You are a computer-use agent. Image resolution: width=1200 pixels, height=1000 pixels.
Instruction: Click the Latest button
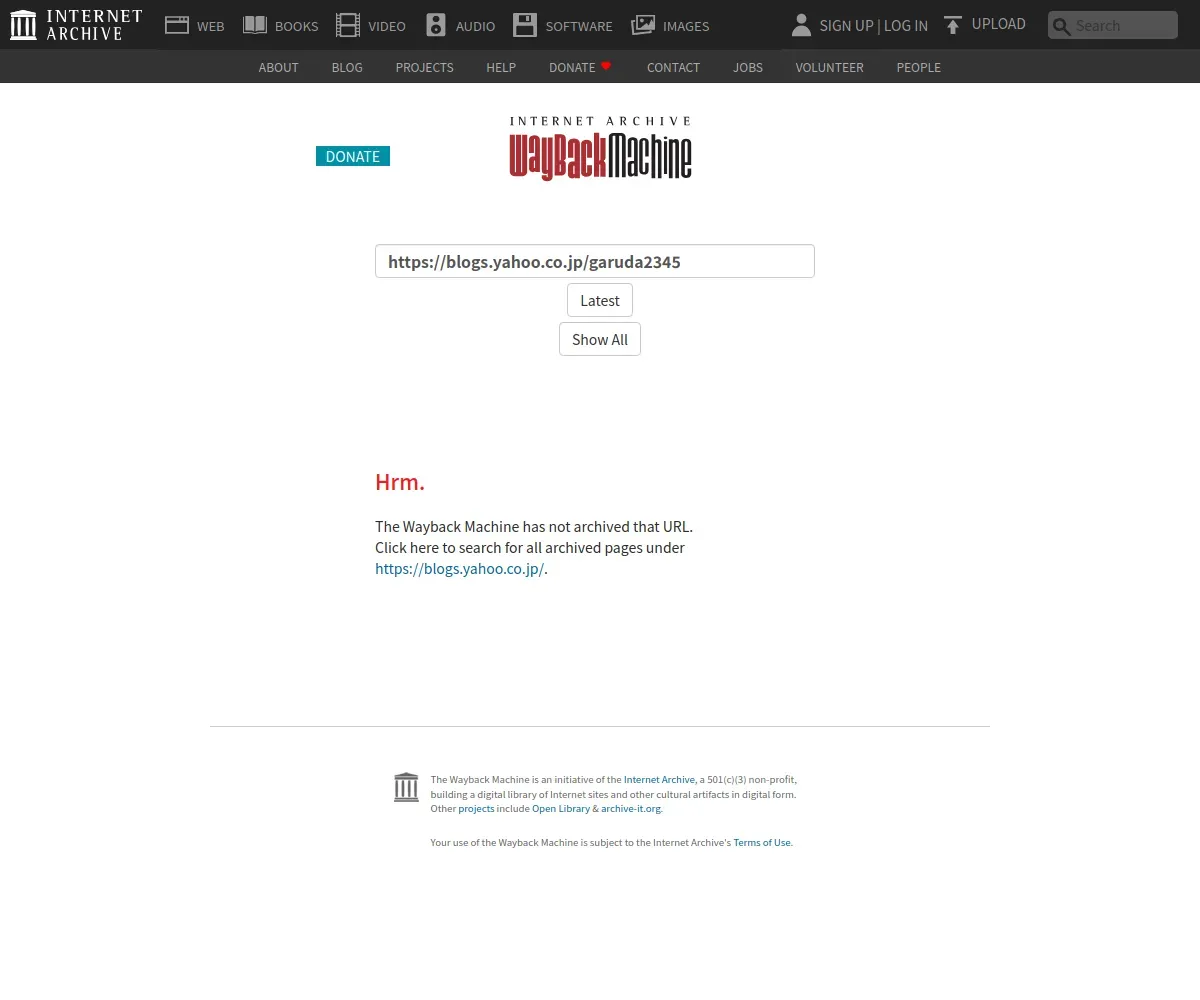[600, 300]
